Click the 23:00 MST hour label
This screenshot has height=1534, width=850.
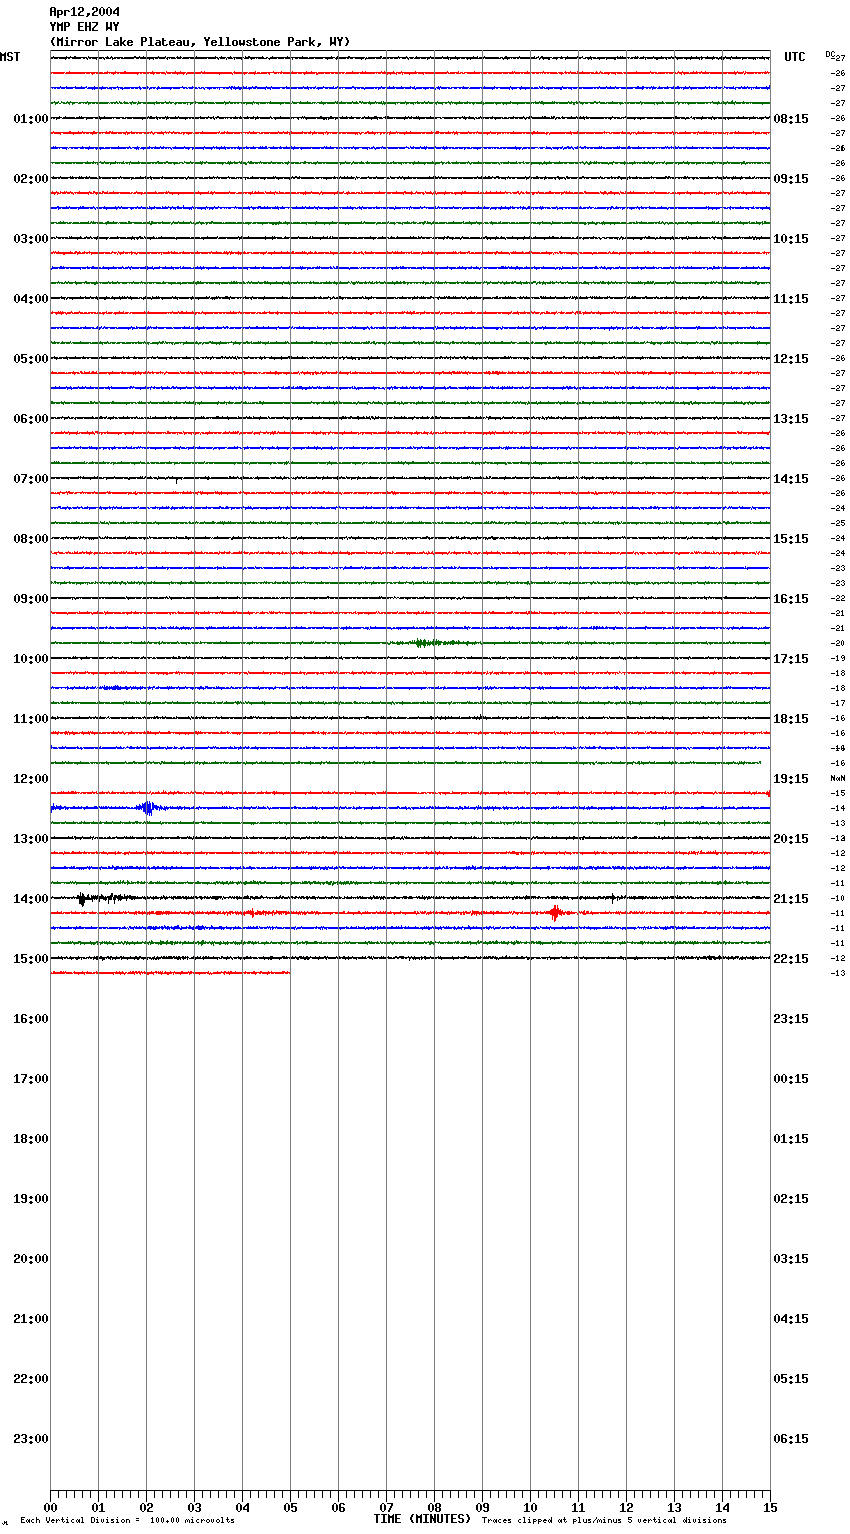point(30,1438)
